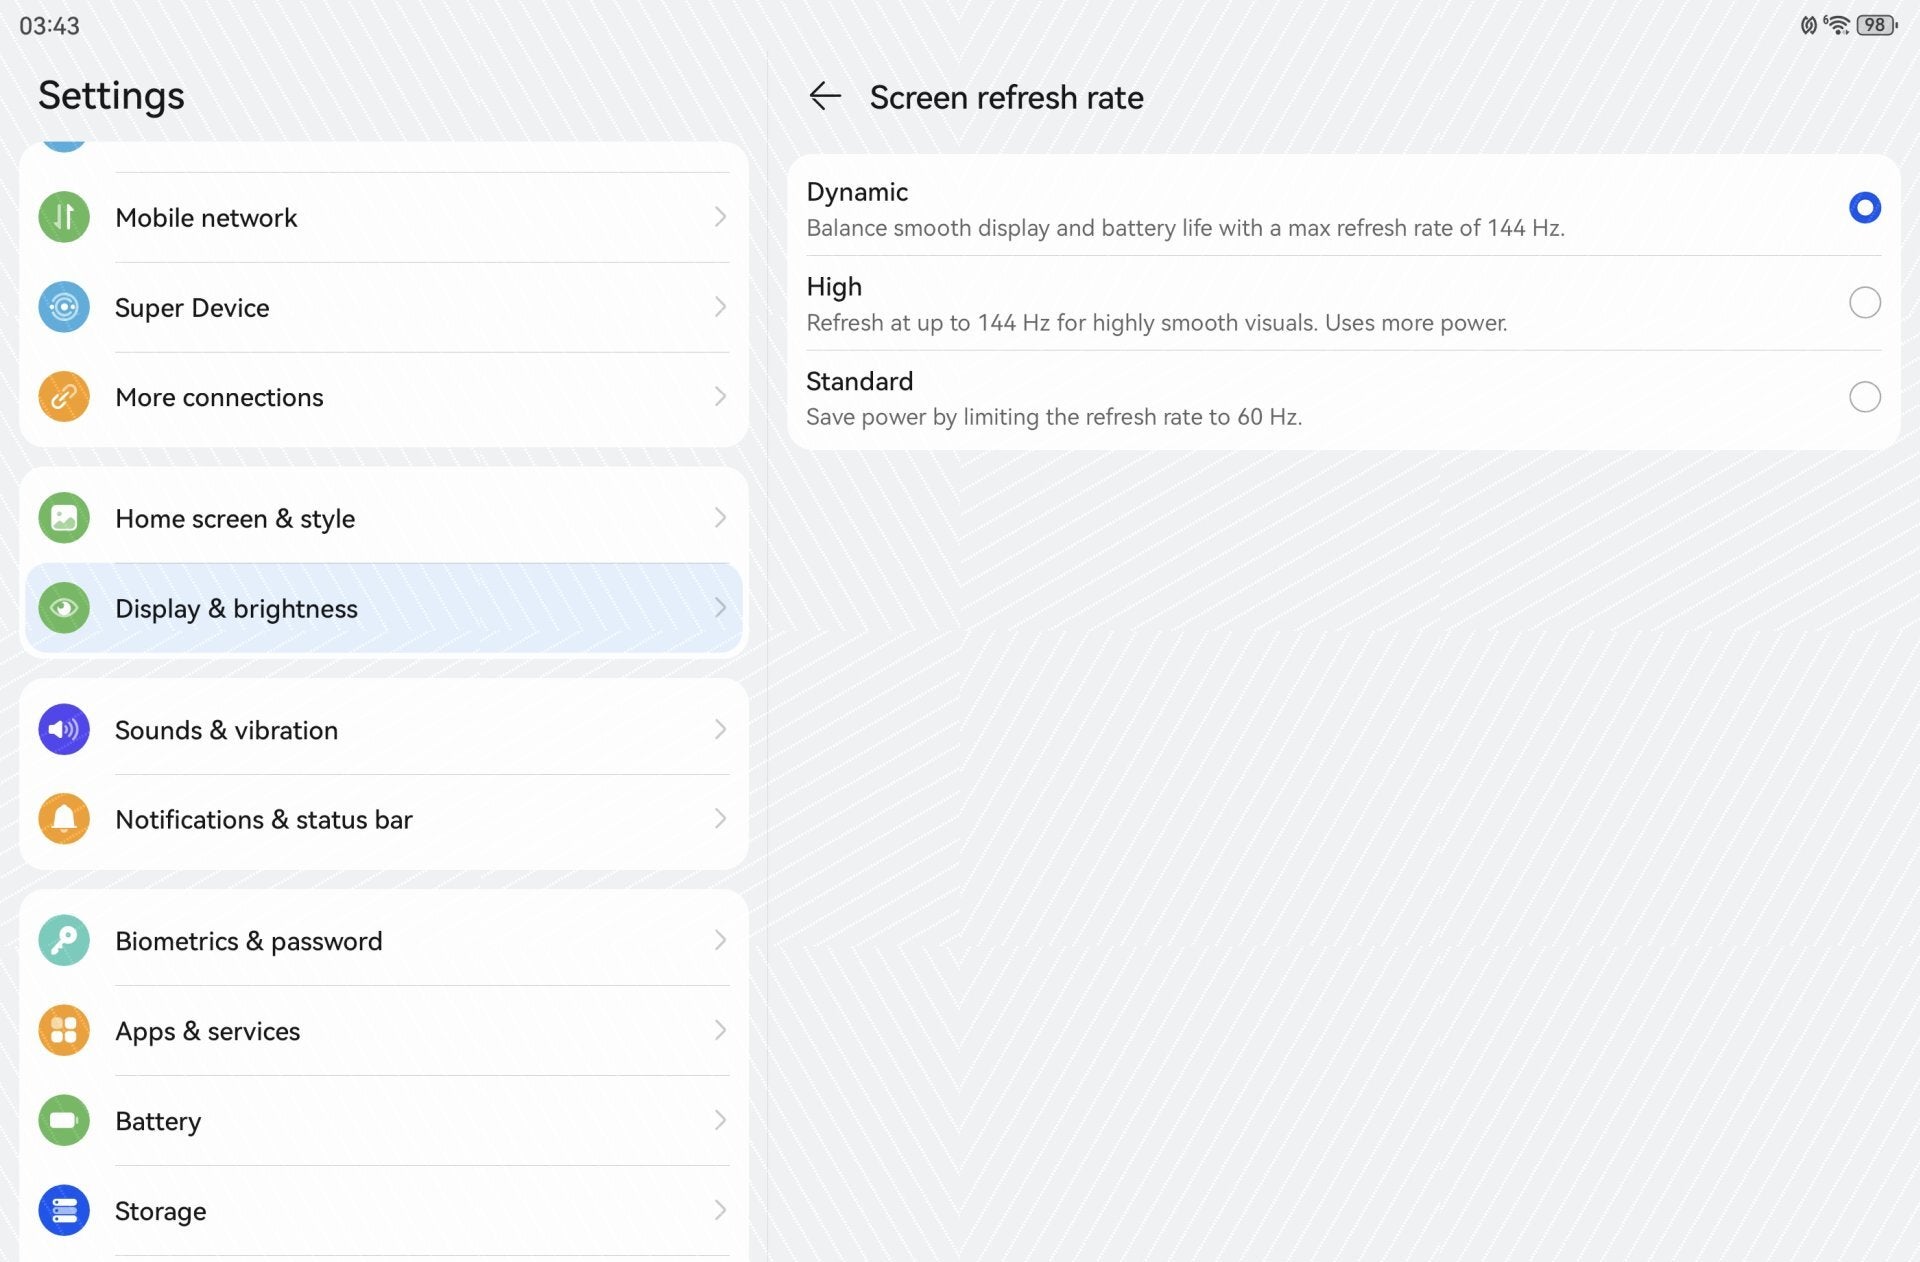Open Notifications & status bar chevron
The height and width of the screenshot is (1262, 1920).
(720, 819)
